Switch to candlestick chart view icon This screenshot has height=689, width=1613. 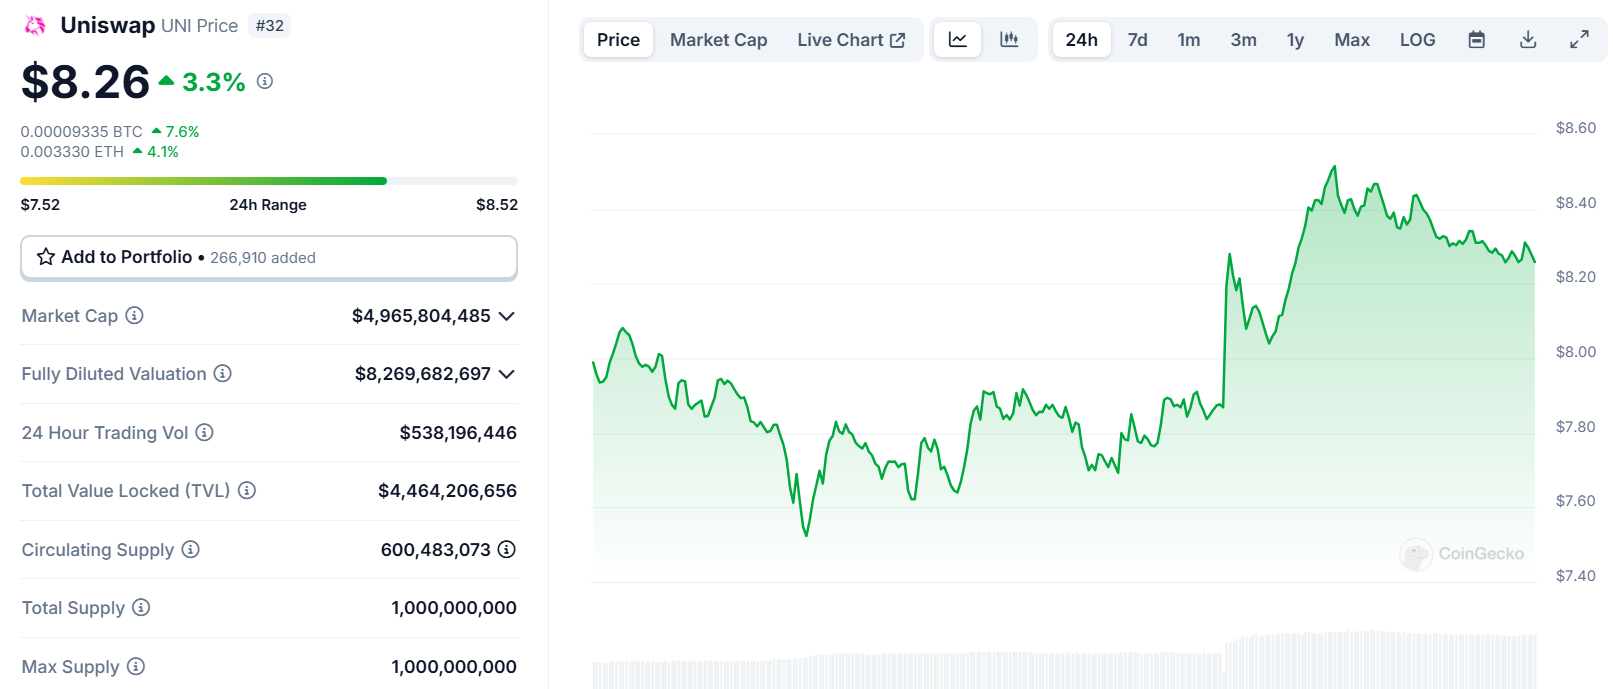(x=1010, y=40)
